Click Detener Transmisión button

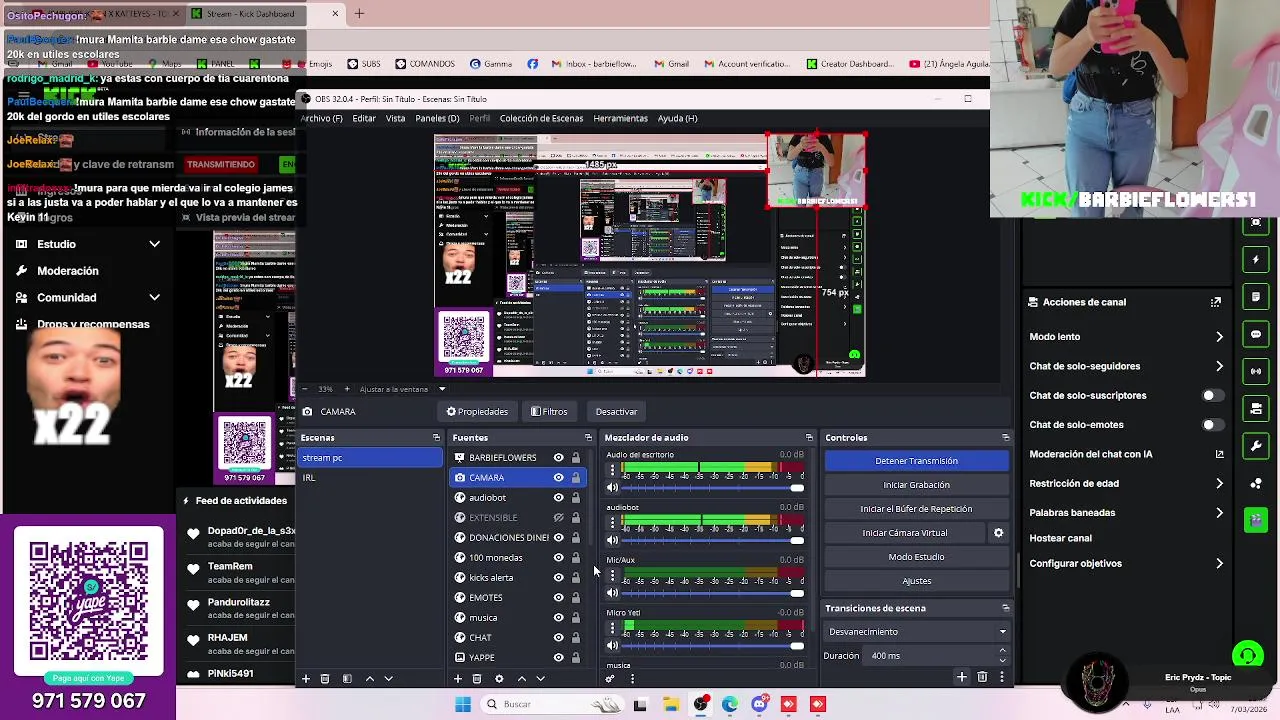coord(916,461)
